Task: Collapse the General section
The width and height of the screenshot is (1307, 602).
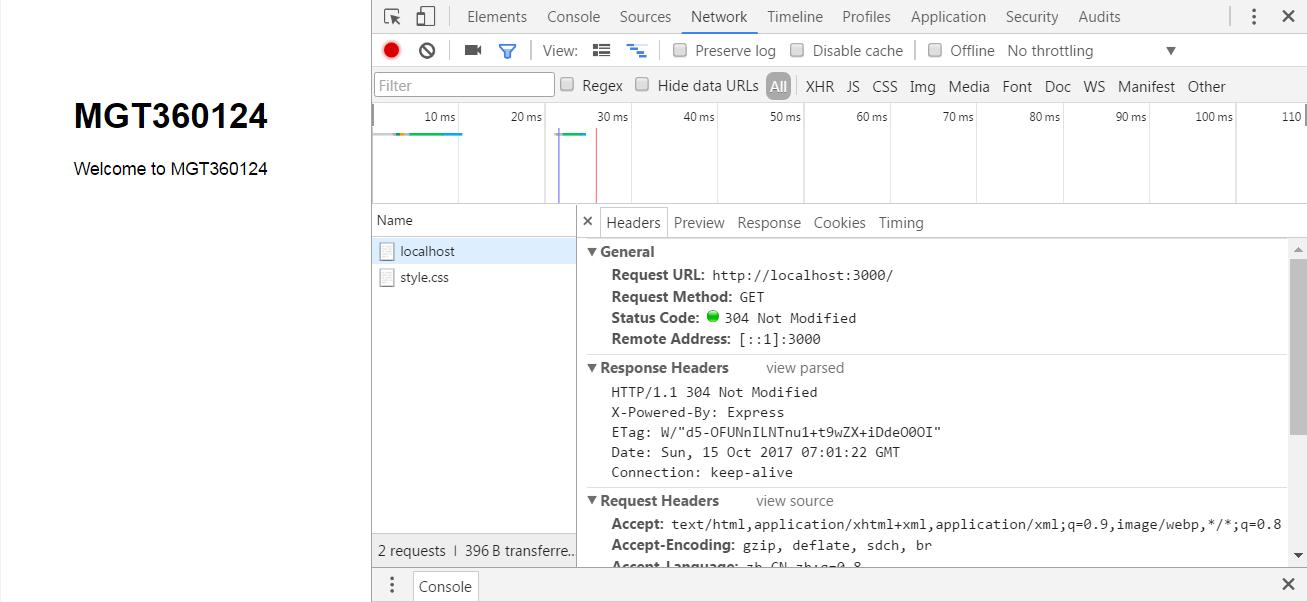Action: [592, 252]
